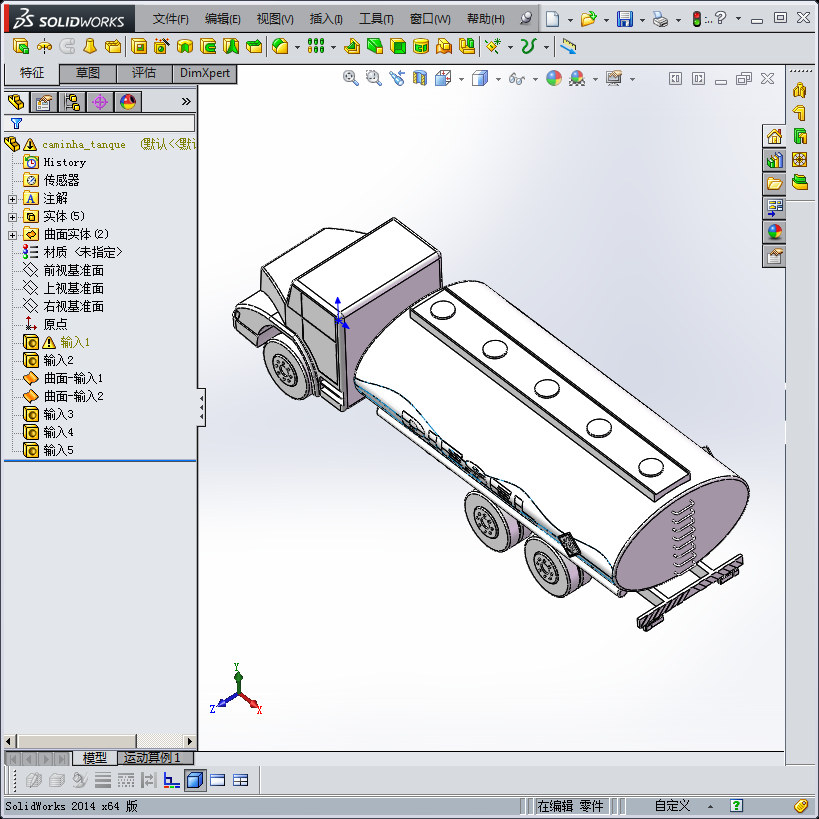Open the 插入(I) menu
Image resolution: width=819 pixels, height=819 pixels.
(326, 19)
